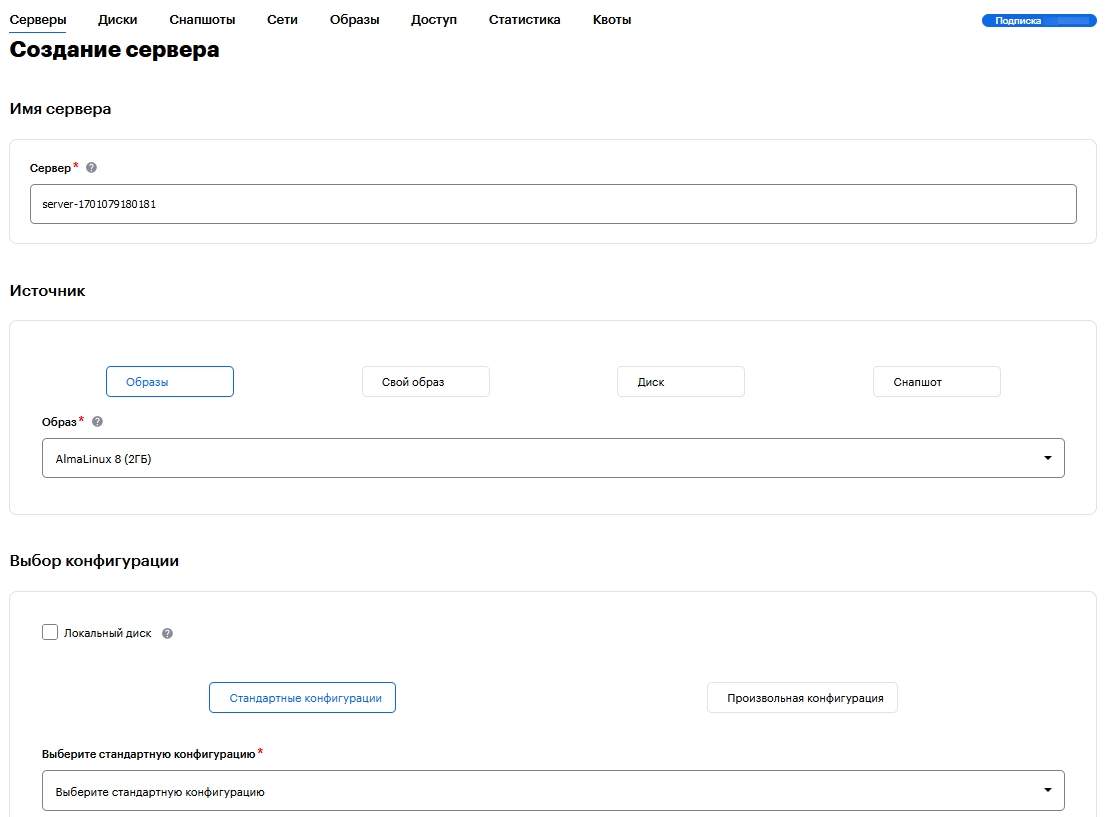
Task: Click the server name input field
Action: point(553,204)
